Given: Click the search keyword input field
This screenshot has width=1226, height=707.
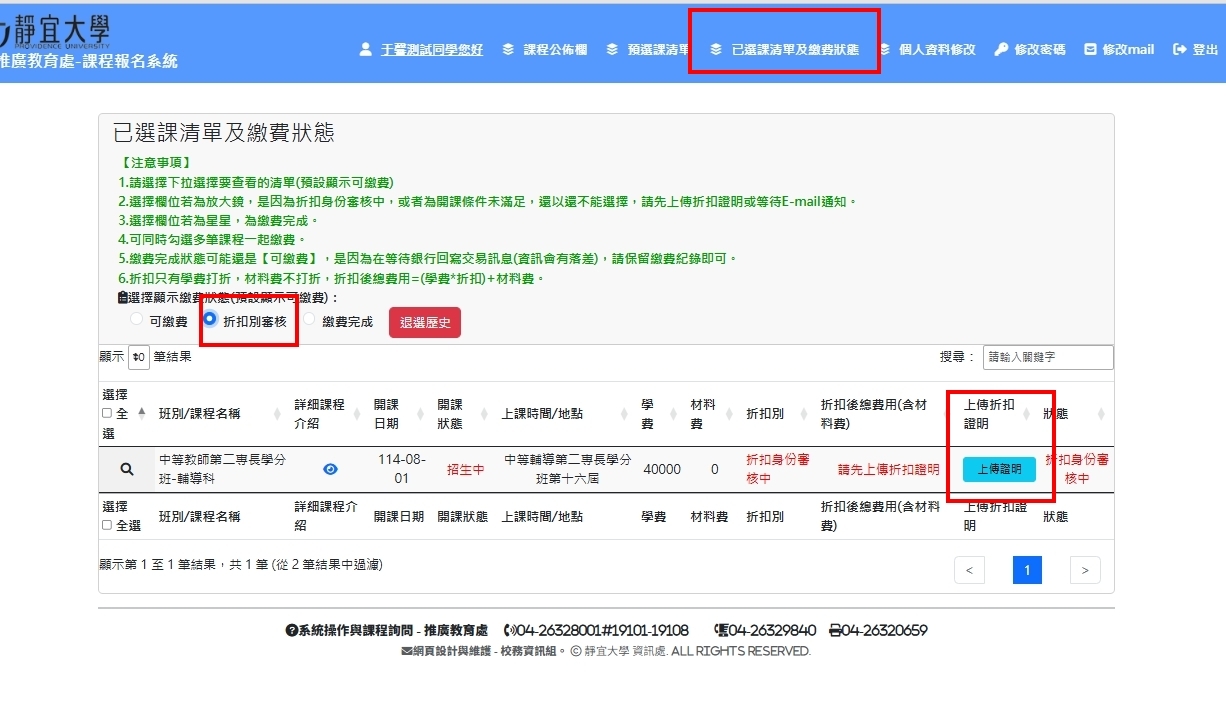Looking at the screenshot, I should coord(1048,357).
